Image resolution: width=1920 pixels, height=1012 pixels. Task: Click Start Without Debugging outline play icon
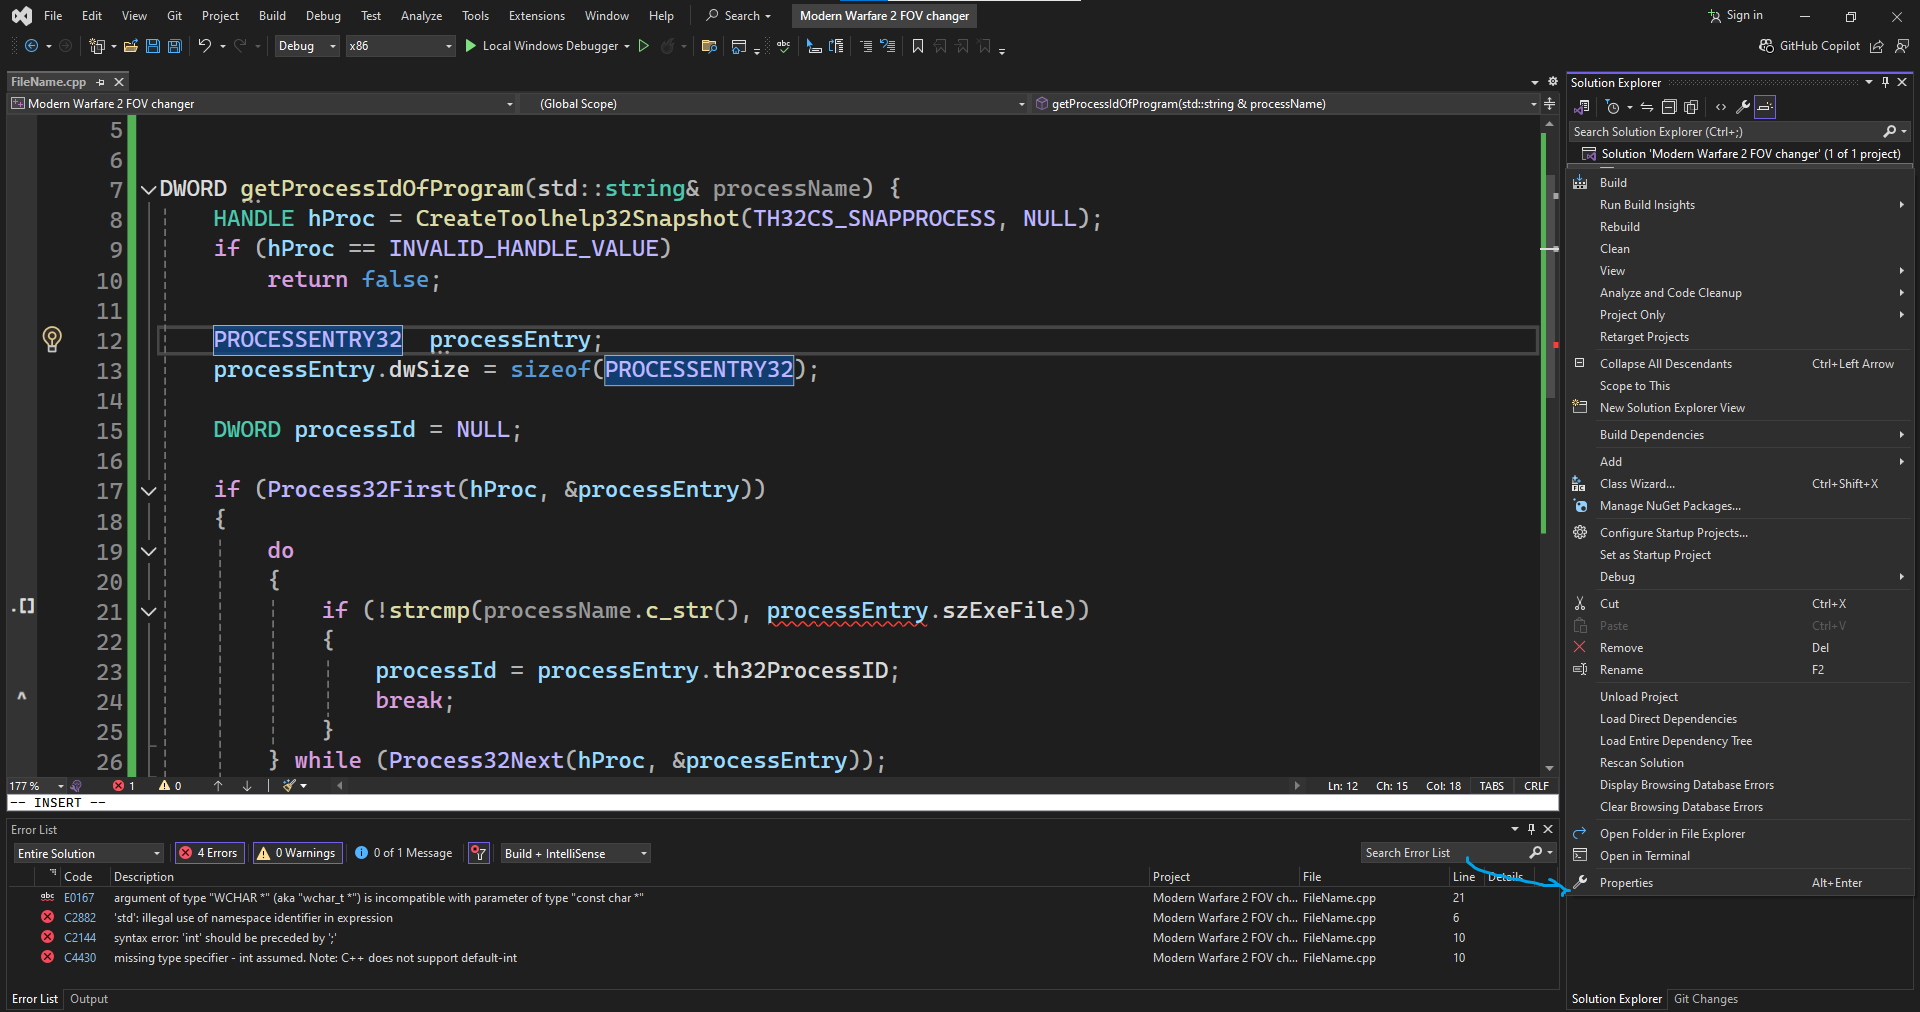tap(644, 46)
